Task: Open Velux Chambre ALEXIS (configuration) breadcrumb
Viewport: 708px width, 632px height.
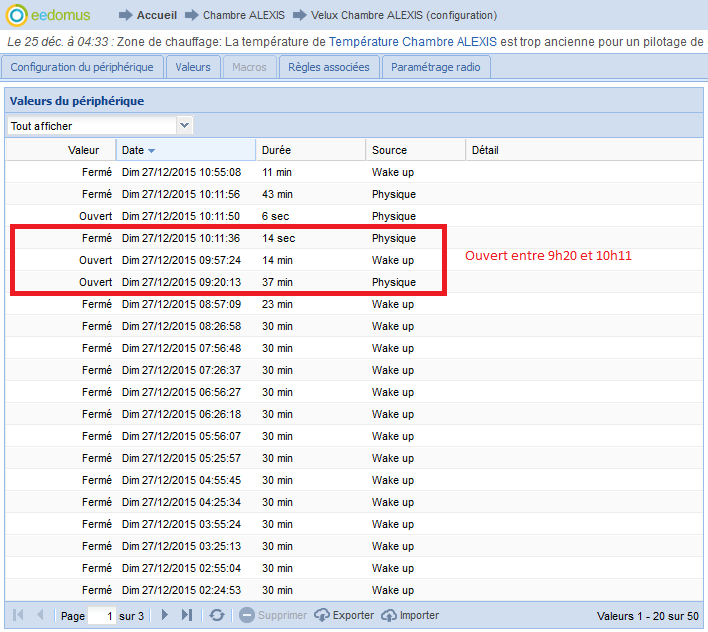Action: pyautogui.click(x=404, y=15)
